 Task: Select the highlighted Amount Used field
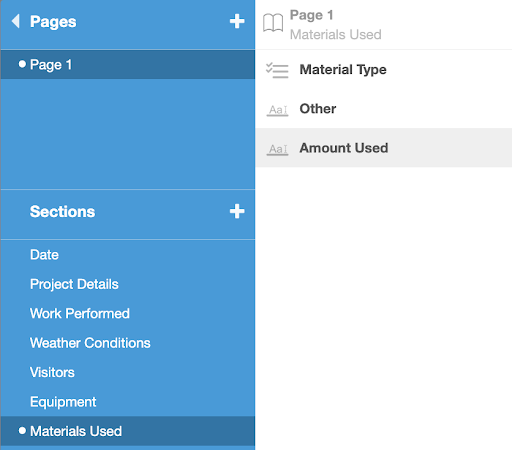[384, 148]
